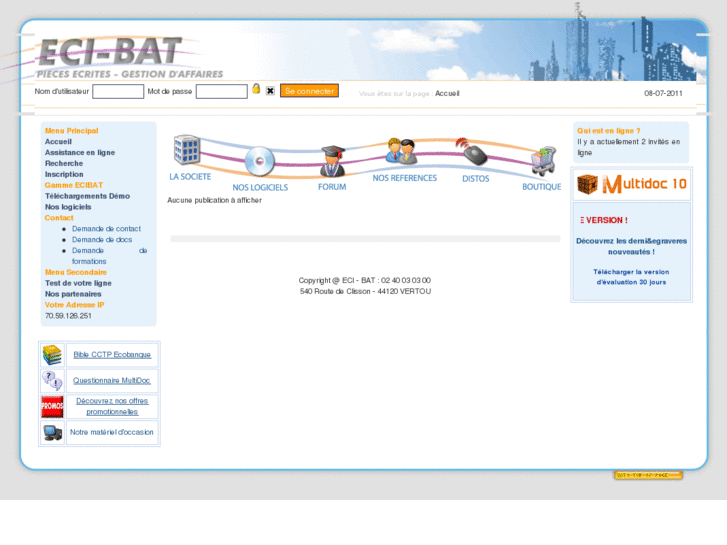The width and height of the screenshot is (727, 545).
Task: Click the LA SOCIETE label
Action: click(x=190, y=177)
